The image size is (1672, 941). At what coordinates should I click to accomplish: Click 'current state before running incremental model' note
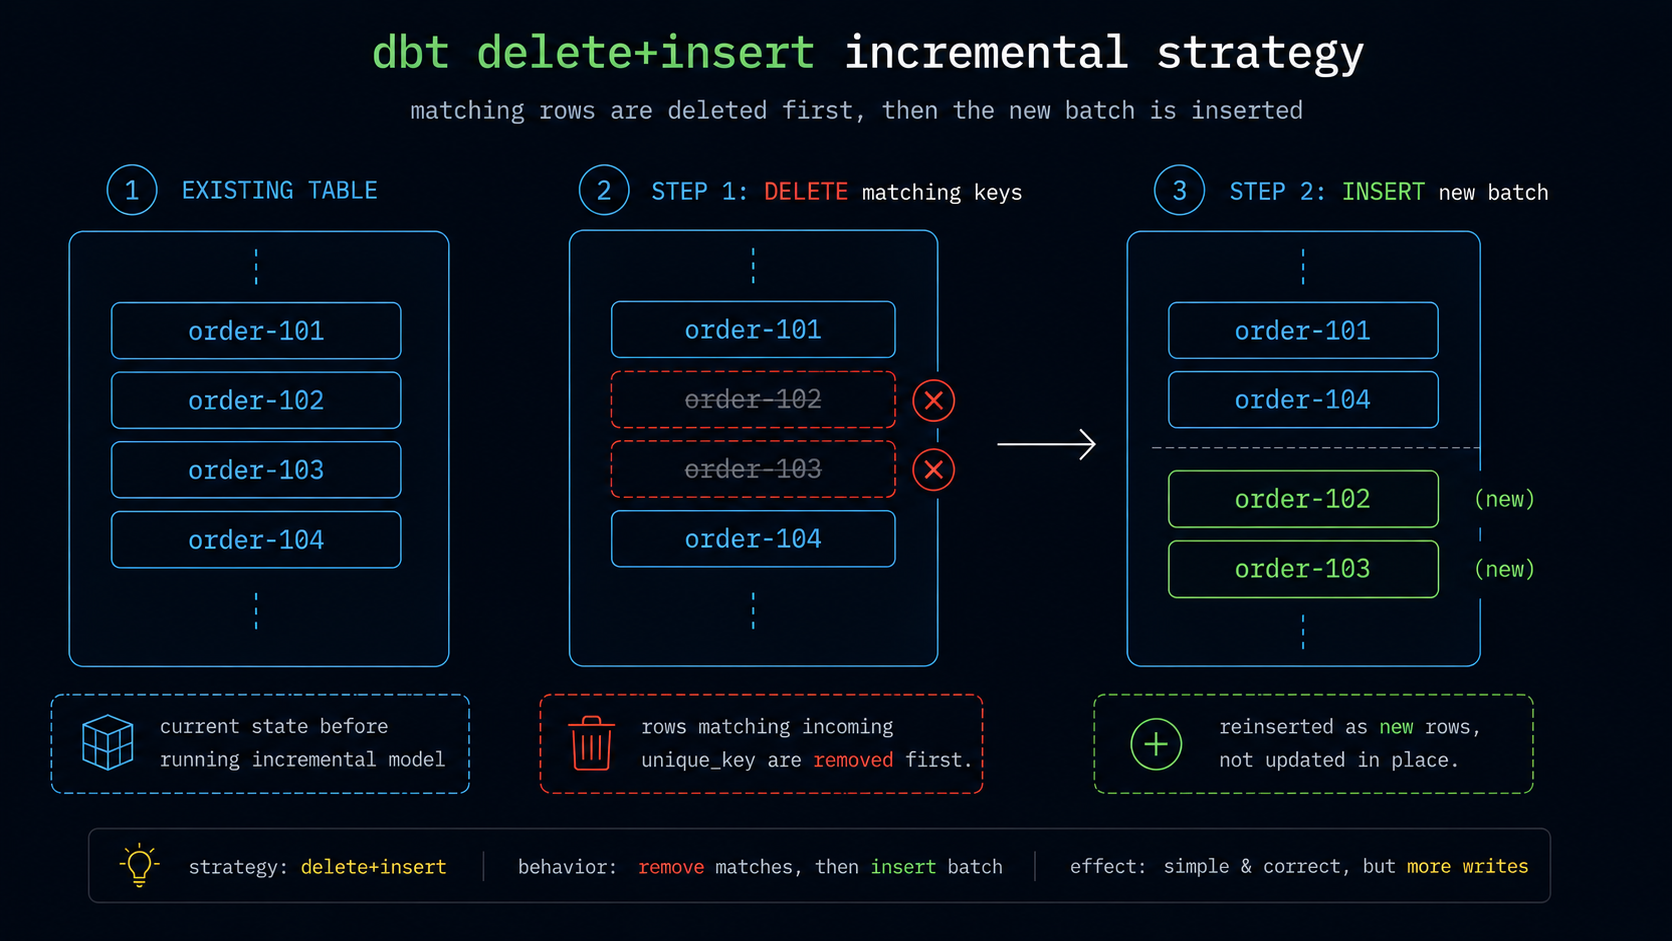point(302,743)
